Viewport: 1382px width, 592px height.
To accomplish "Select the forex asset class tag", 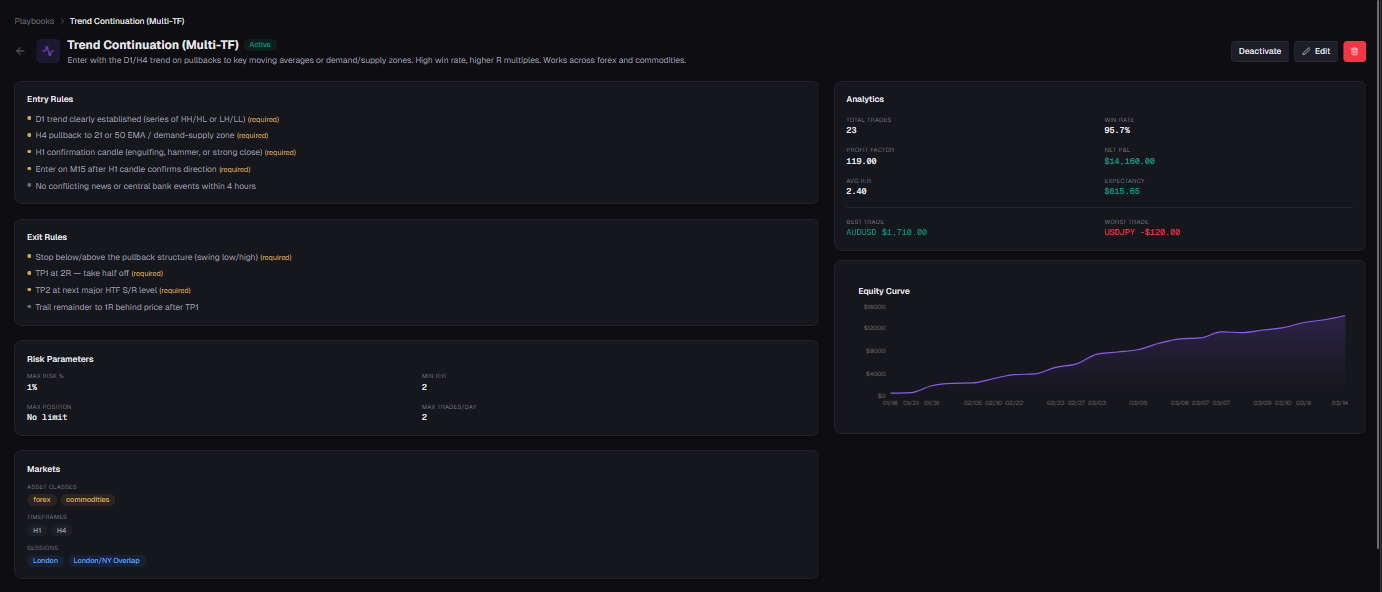I will 42,499.
